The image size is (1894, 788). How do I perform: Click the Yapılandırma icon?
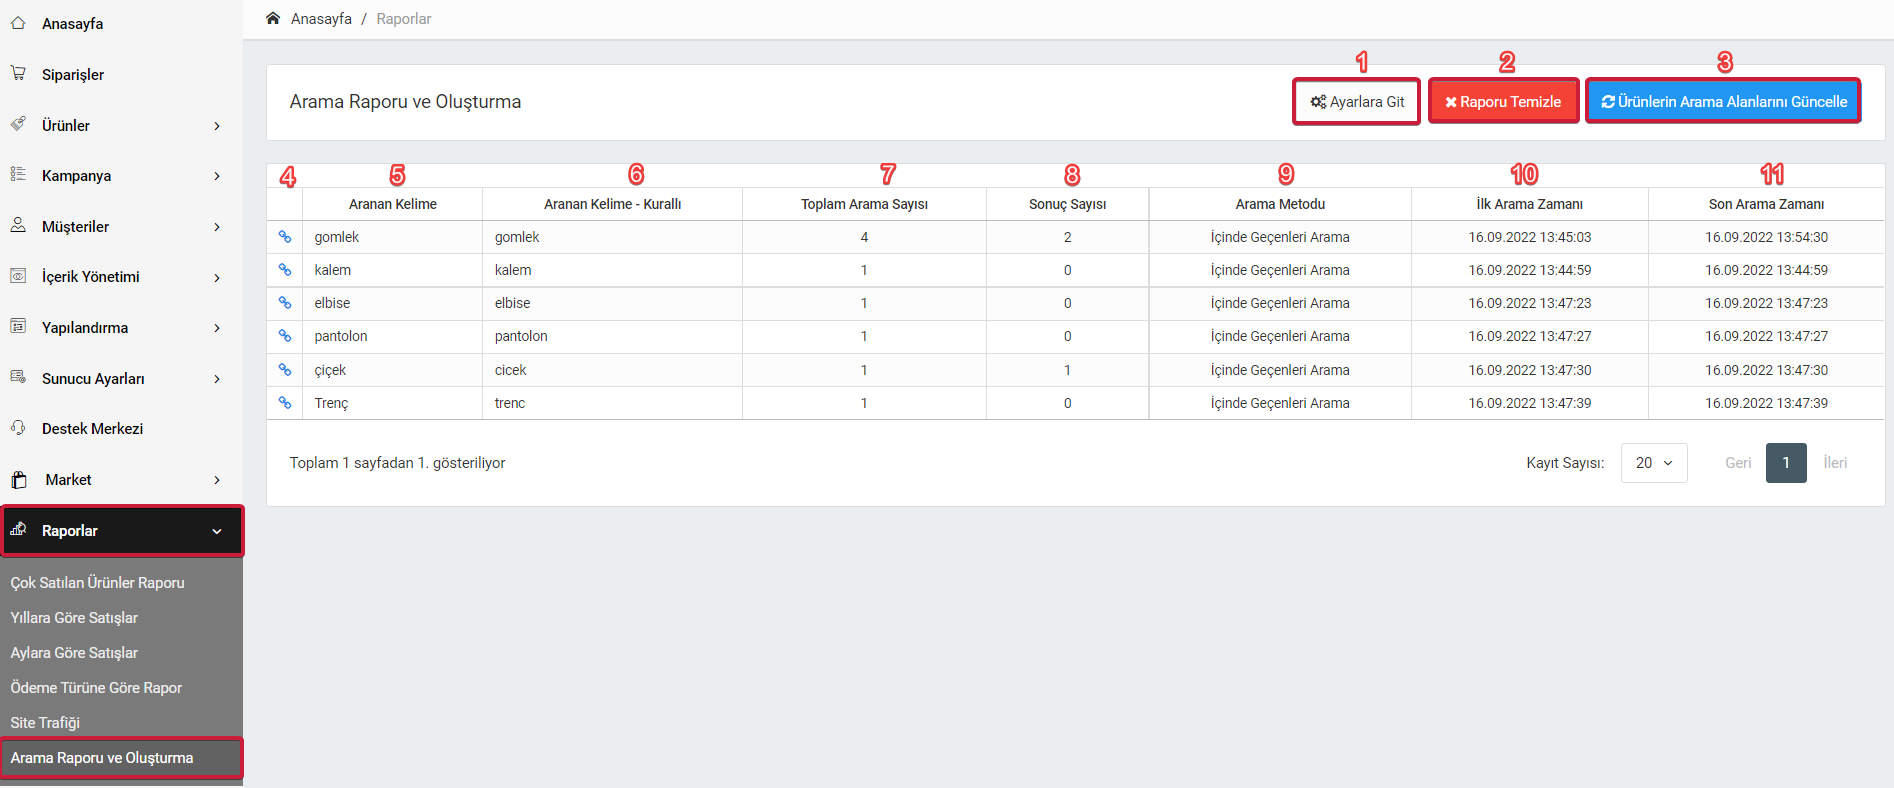18,326
